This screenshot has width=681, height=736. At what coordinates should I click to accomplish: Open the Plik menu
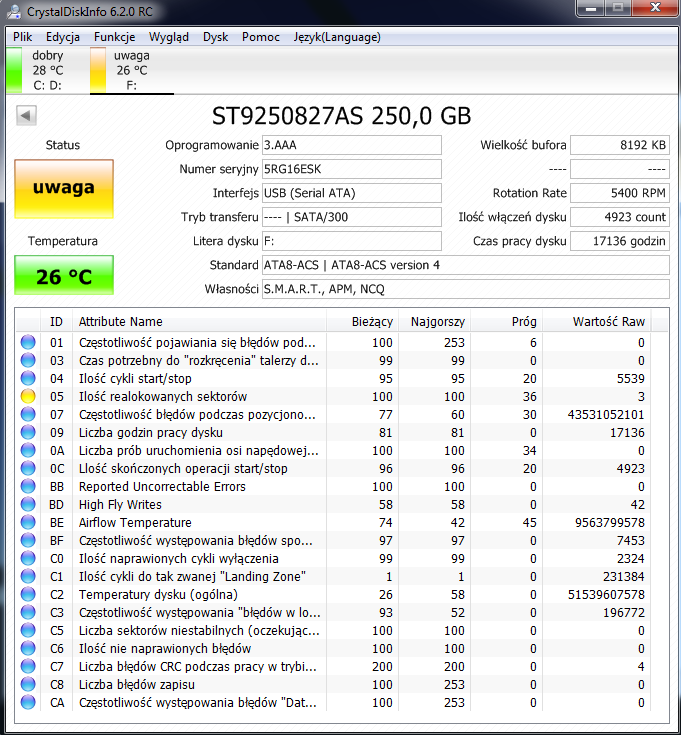tap(23, 37)
